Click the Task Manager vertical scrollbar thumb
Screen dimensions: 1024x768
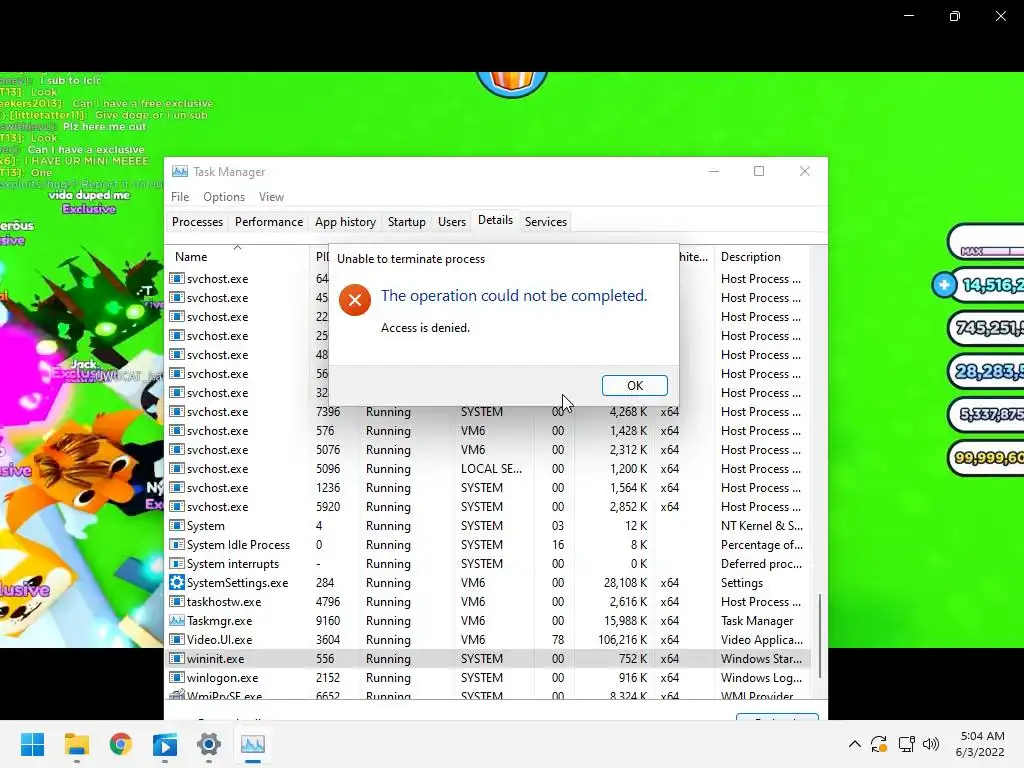(x=819, y=635)
